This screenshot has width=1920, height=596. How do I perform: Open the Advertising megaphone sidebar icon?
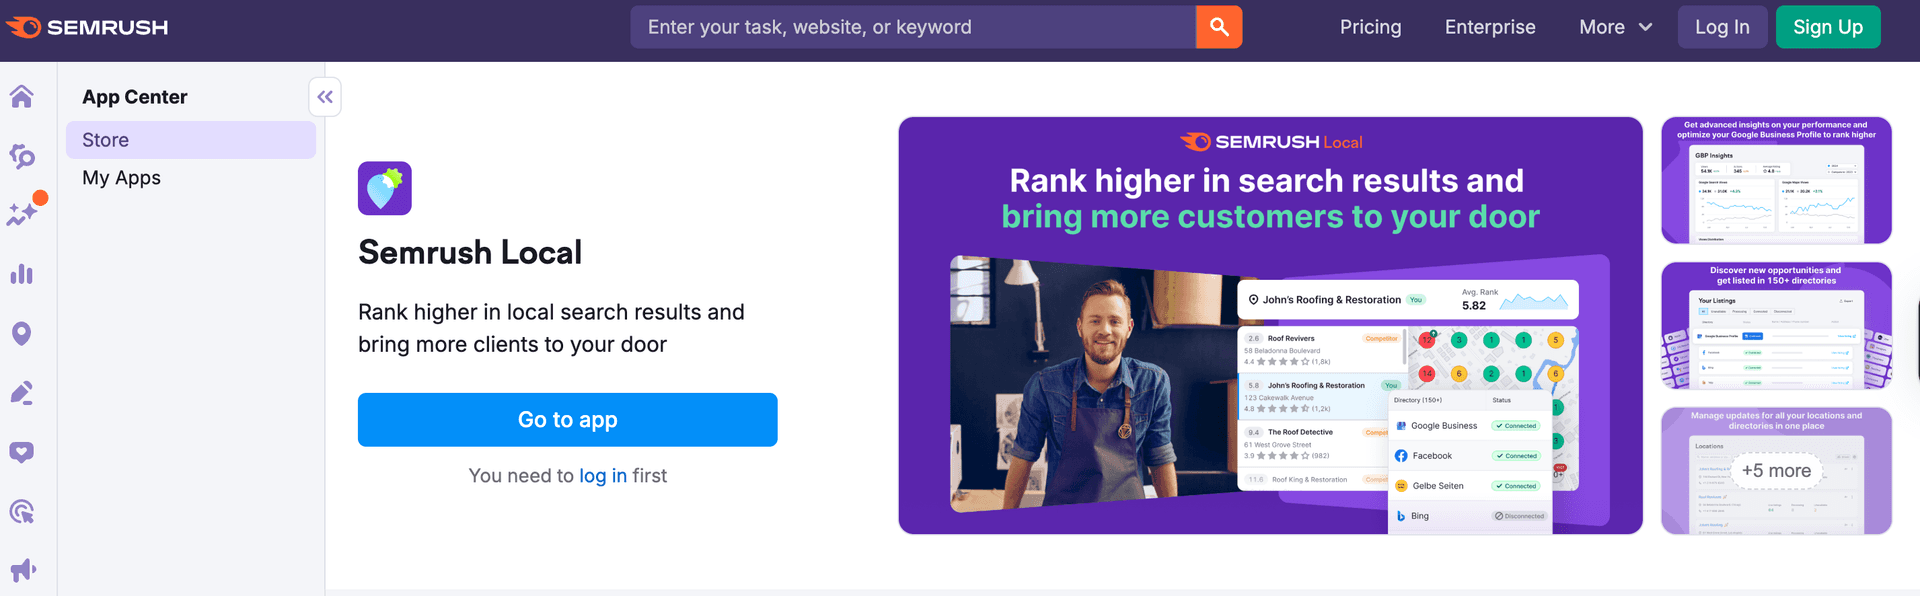pyautogui.click(x=23, y=570)
